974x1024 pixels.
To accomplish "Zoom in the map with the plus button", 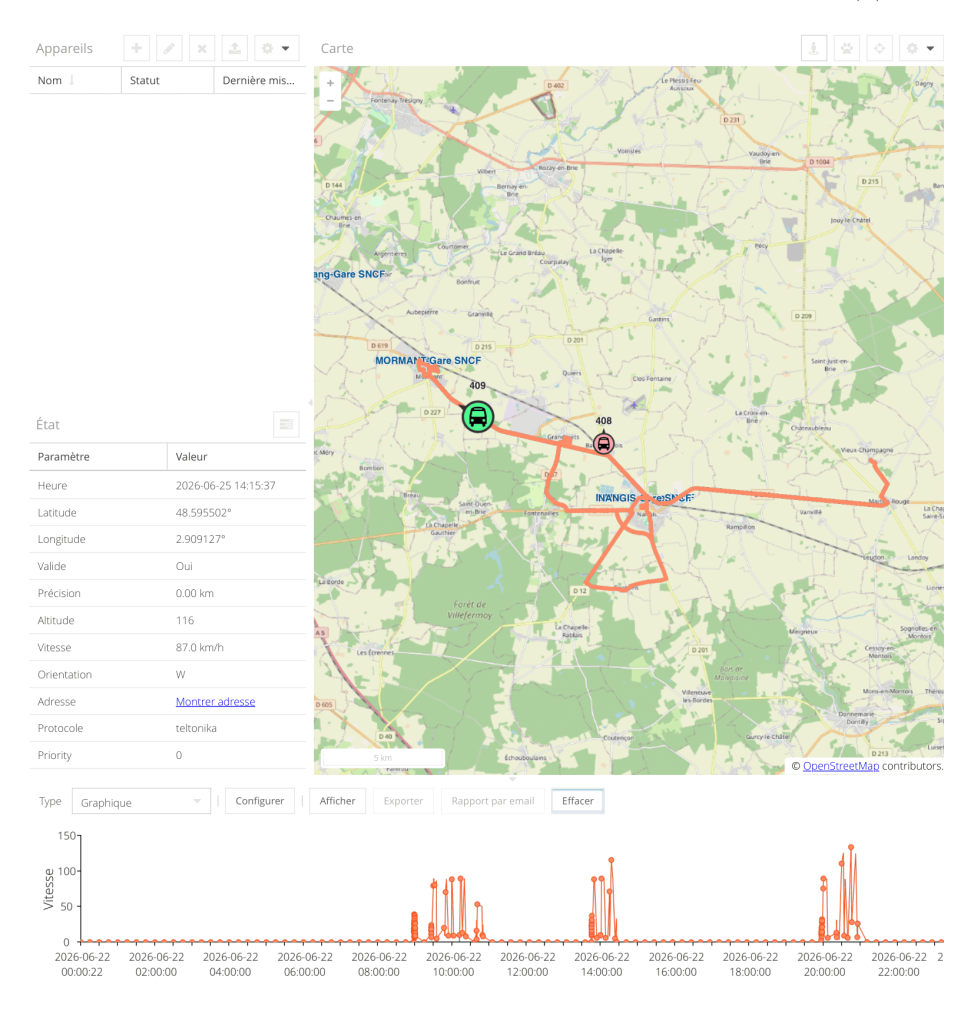I will click(331, 83).
